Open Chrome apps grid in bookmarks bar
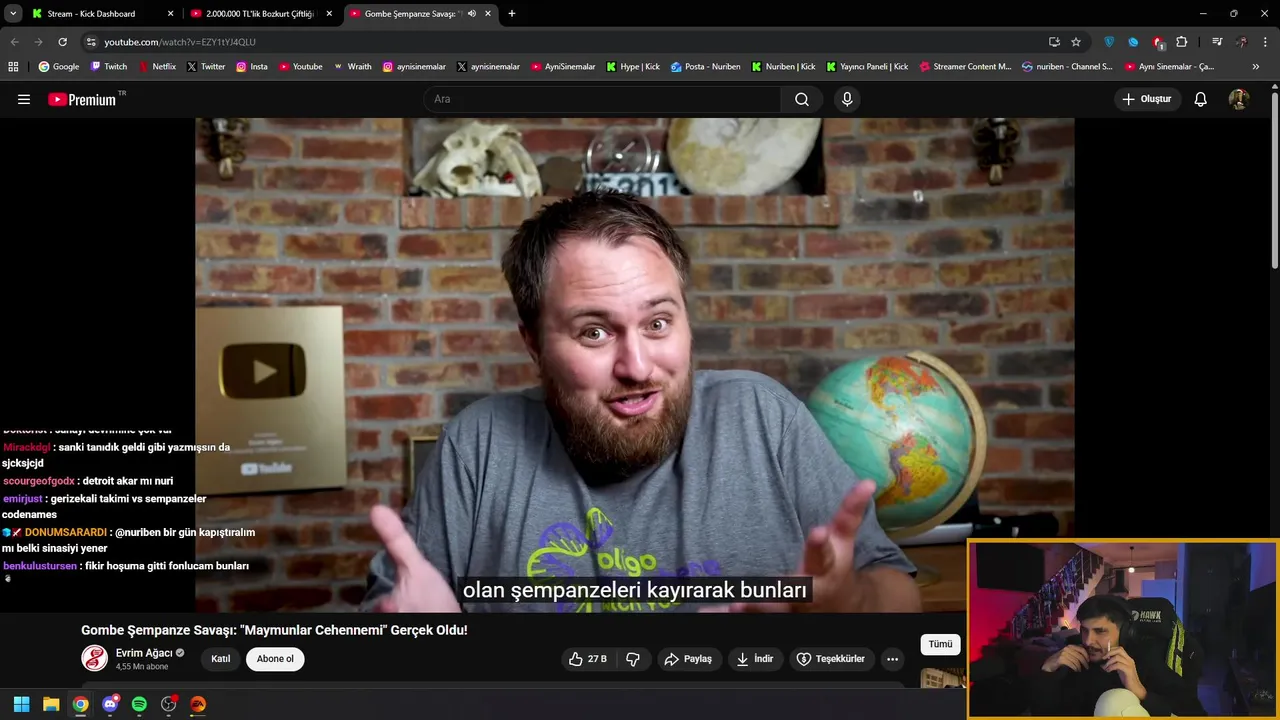1280x720 pixels. pos(13,67)
